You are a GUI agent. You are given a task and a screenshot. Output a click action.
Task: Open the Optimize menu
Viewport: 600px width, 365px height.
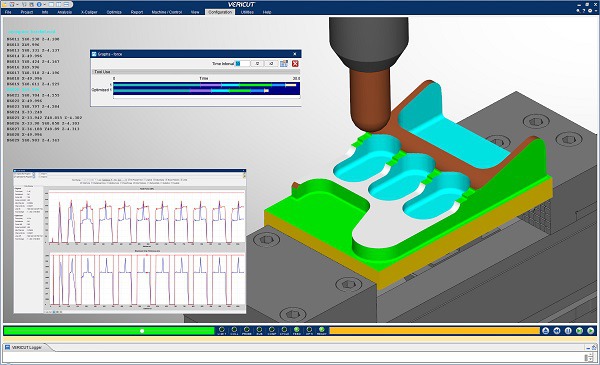point(114,12)
